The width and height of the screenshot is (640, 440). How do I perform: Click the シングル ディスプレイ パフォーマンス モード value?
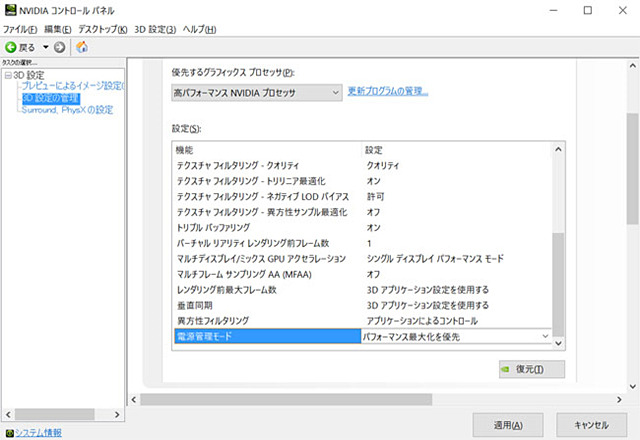pyautogui.click(x=435, y=259)
